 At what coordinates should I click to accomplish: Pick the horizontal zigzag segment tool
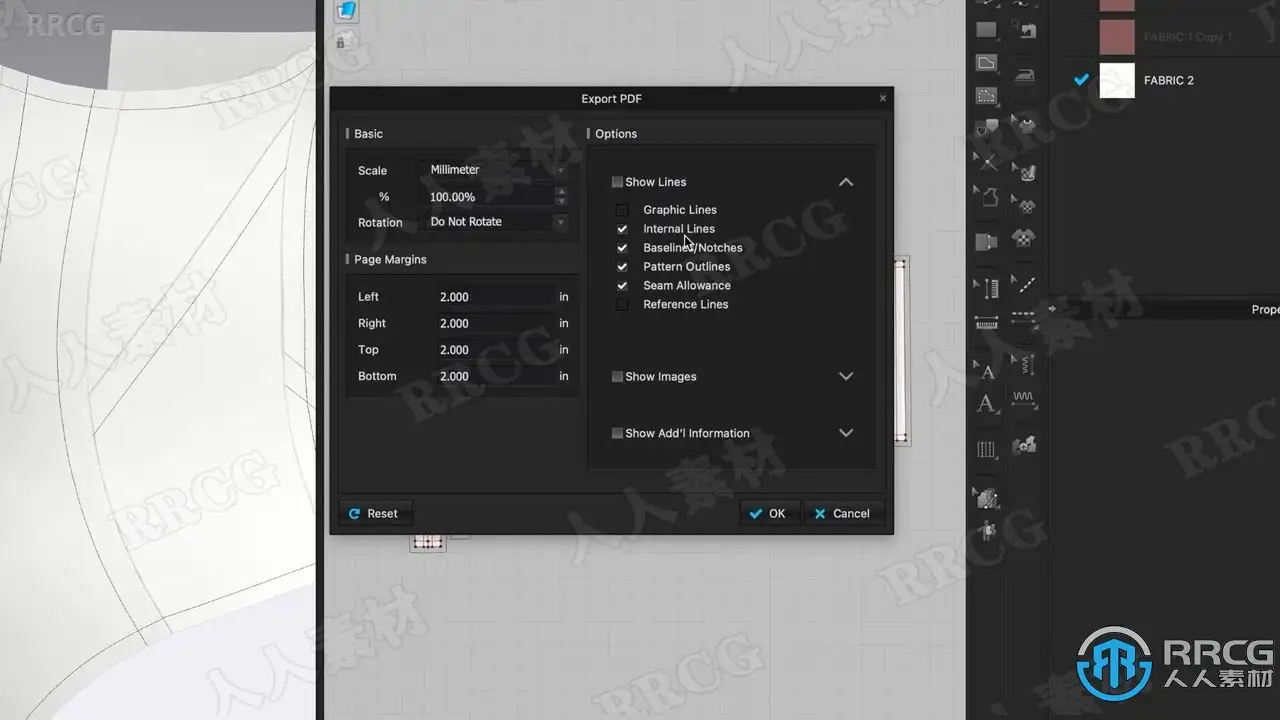[1025, 398]
